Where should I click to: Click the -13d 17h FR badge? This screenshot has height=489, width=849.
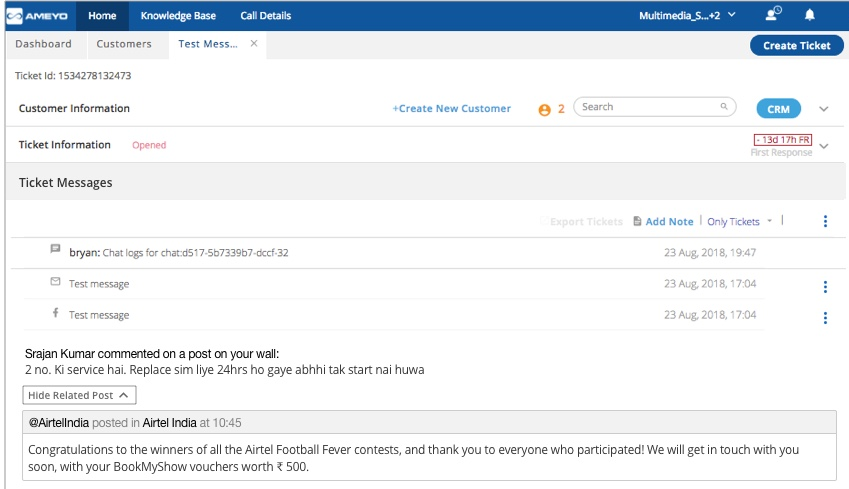[782, 140]
